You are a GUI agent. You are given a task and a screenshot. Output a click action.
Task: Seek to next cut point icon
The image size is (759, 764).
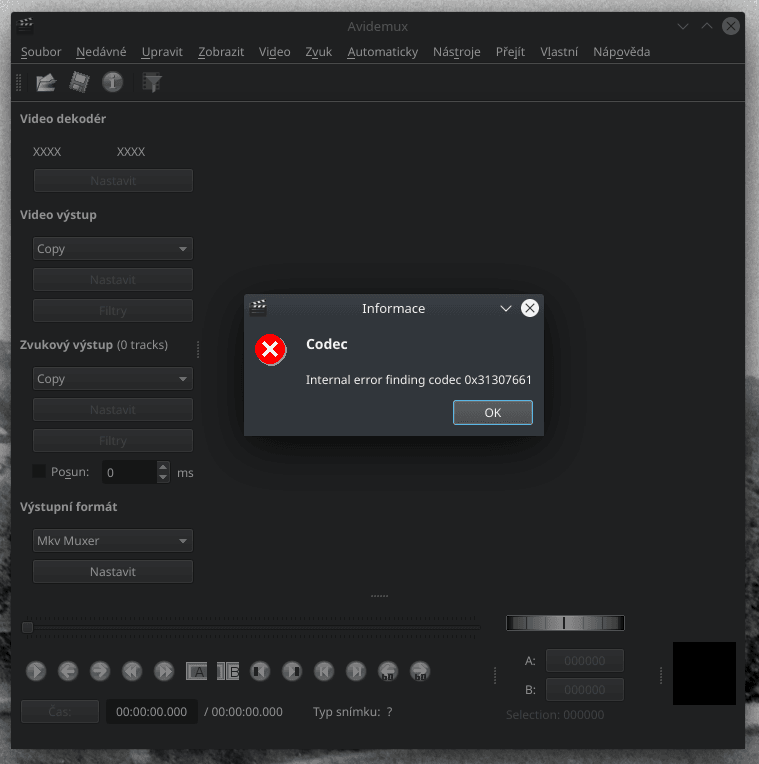point(292,671)
